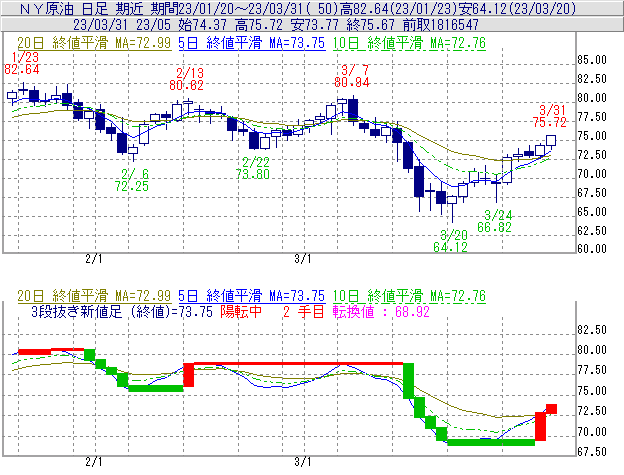Viewport: 624px width, 475px height.
Task: Click the 60.00 price axis label in upper chart
Action: (x=592, y=249)
